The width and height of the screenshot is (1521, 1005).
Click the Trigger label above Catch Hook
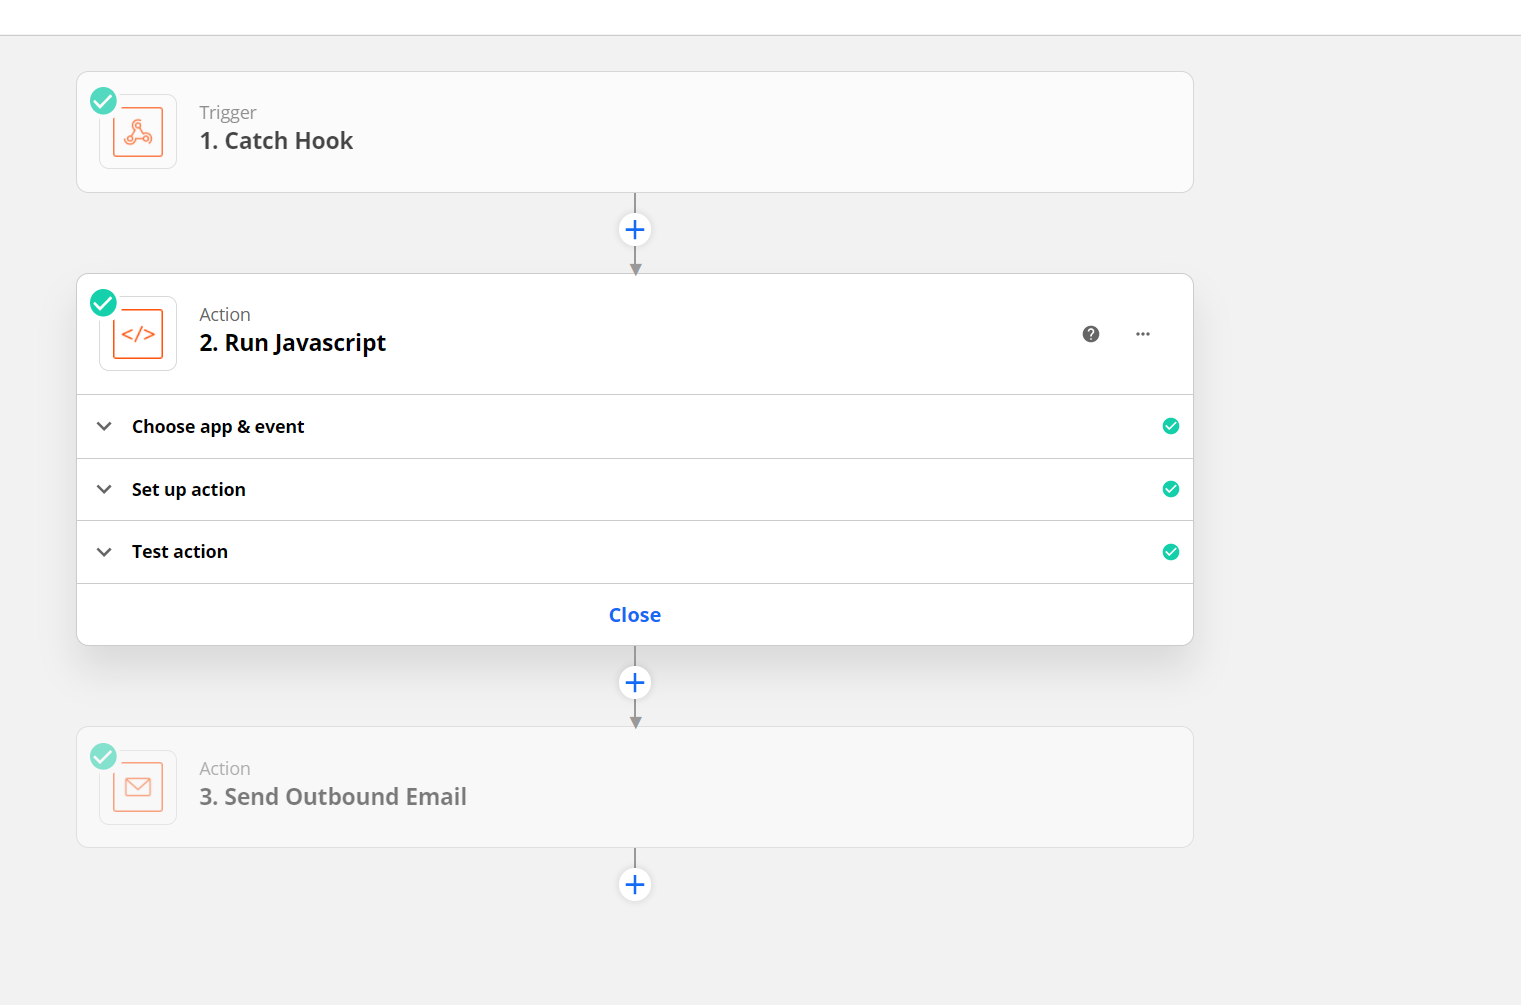coord(228,113)
